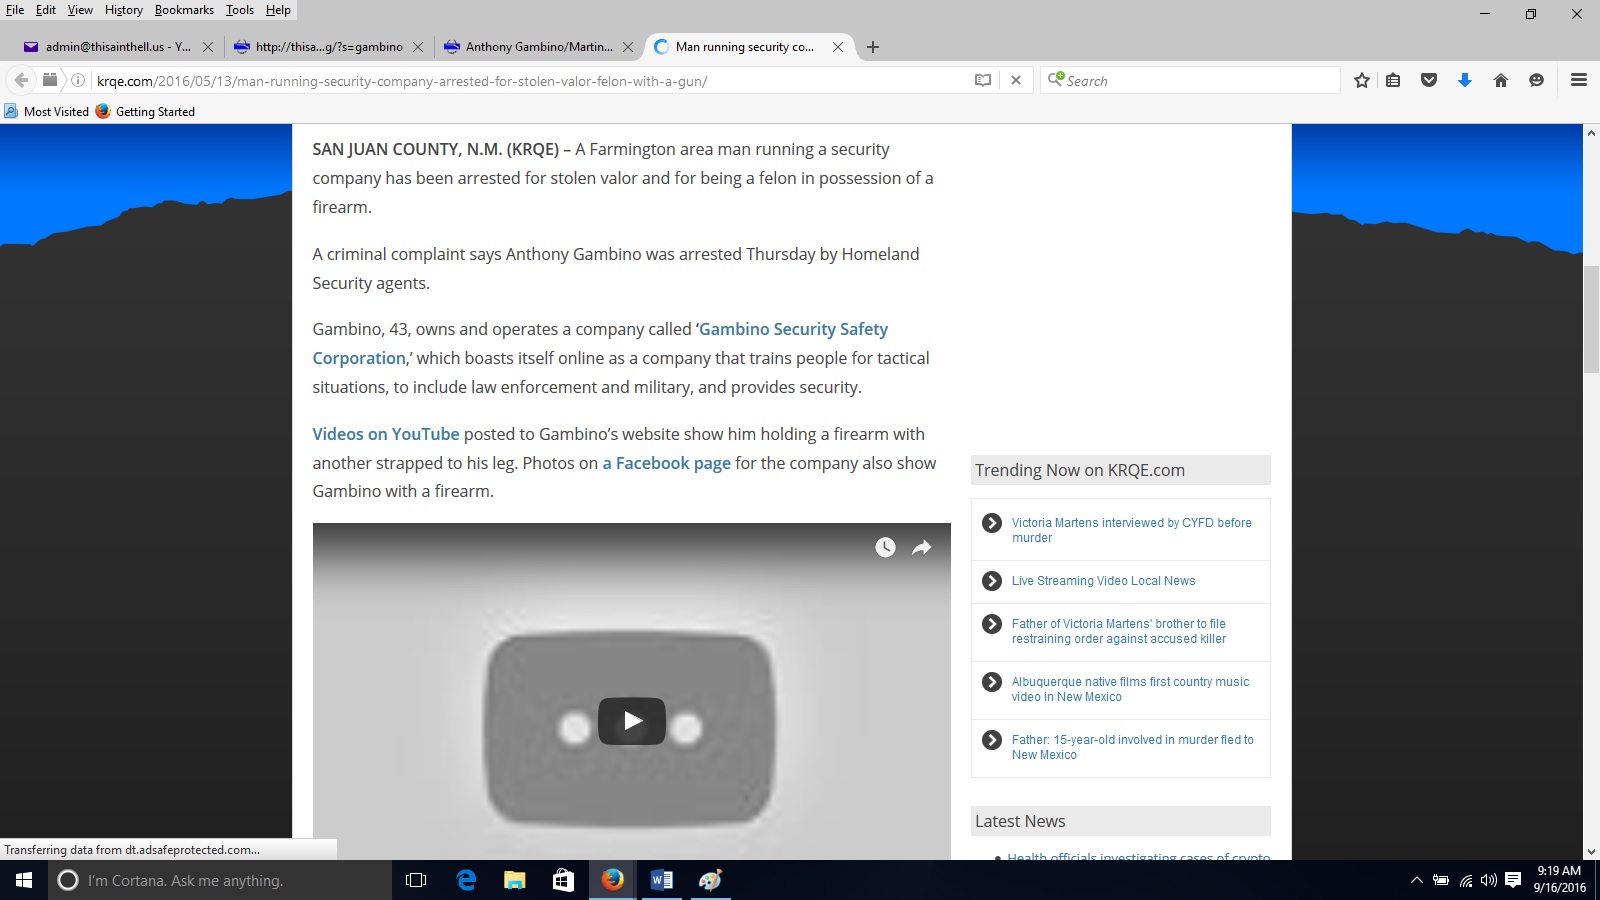Stop loading the page
Viewport: 1600px width, 900px height.
click(x=1016, y=81)
